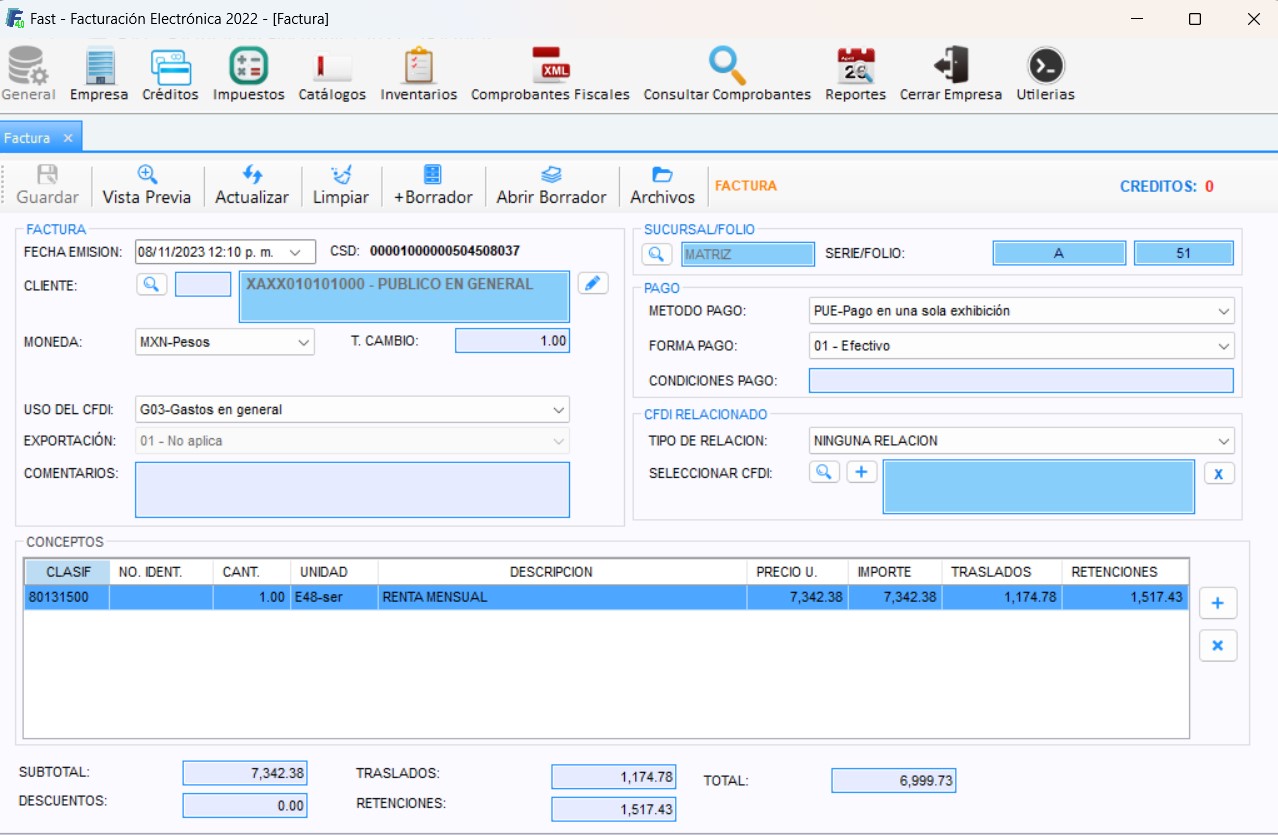Open the Impuestos calculator icon
Screen dimensions: 1278x835
pyautogui.click(x=248, y=66)
